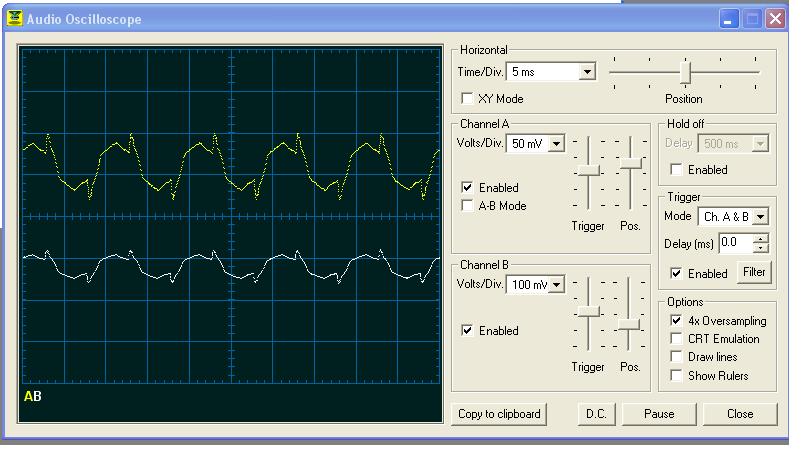The height and width of the screenshot is (452, 803).
Task: Turn off 4x Oversampling option
Action: tap(677, 321)
